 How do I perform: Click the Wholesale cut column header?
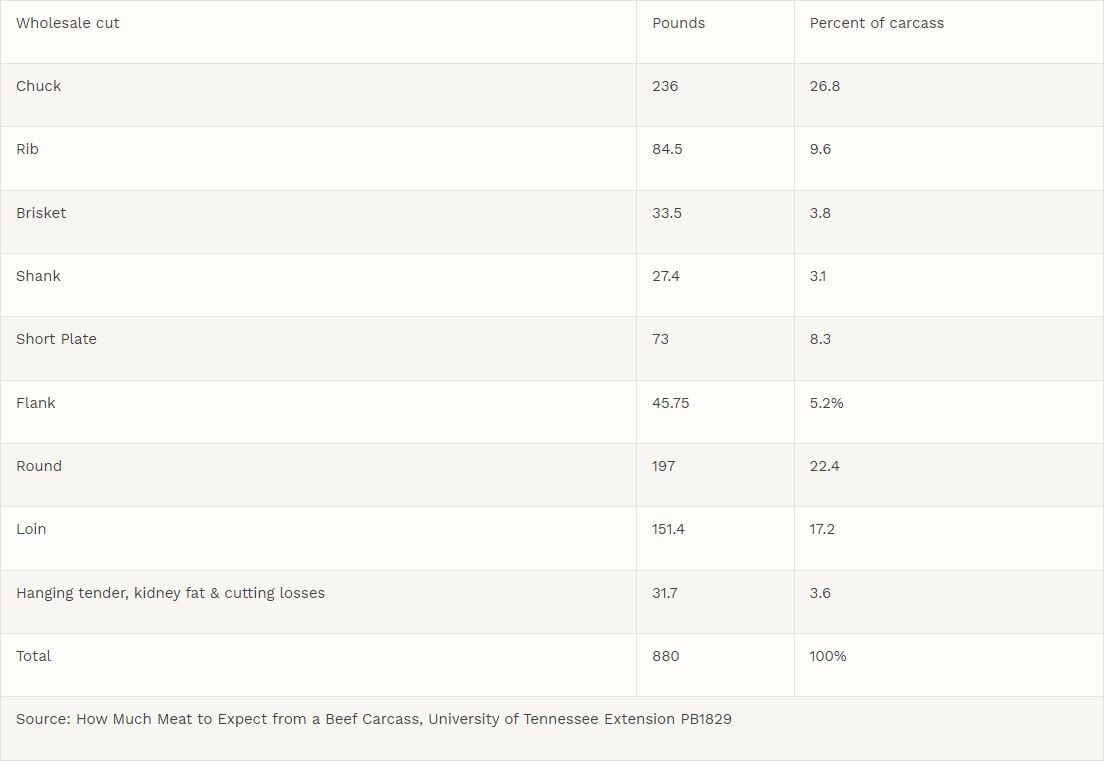coord(68,23)
